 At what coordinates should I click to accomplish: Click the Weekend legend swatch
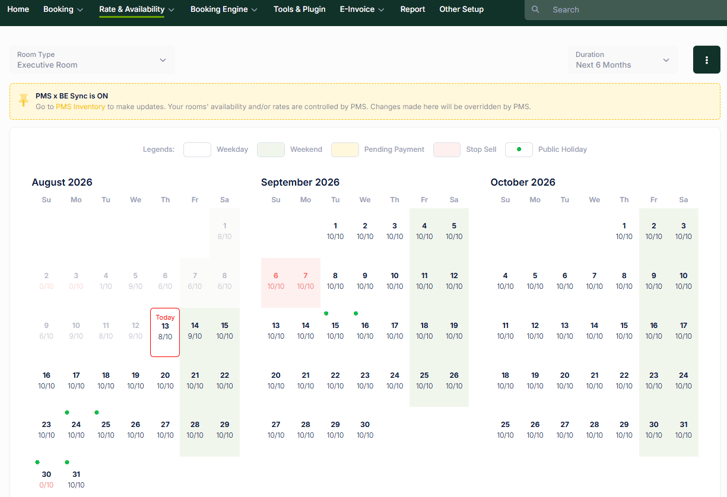click(271, 149)
